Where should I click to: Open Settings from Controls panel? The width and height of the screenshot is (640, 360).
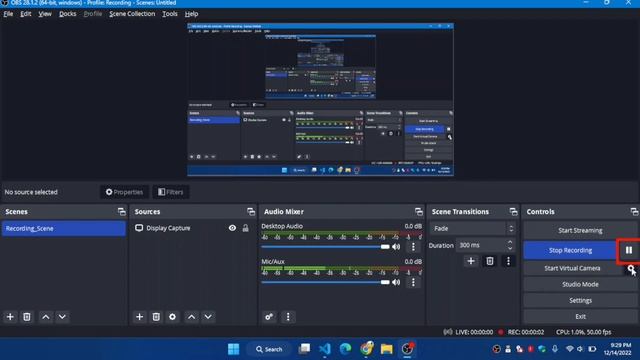[580, 300]
